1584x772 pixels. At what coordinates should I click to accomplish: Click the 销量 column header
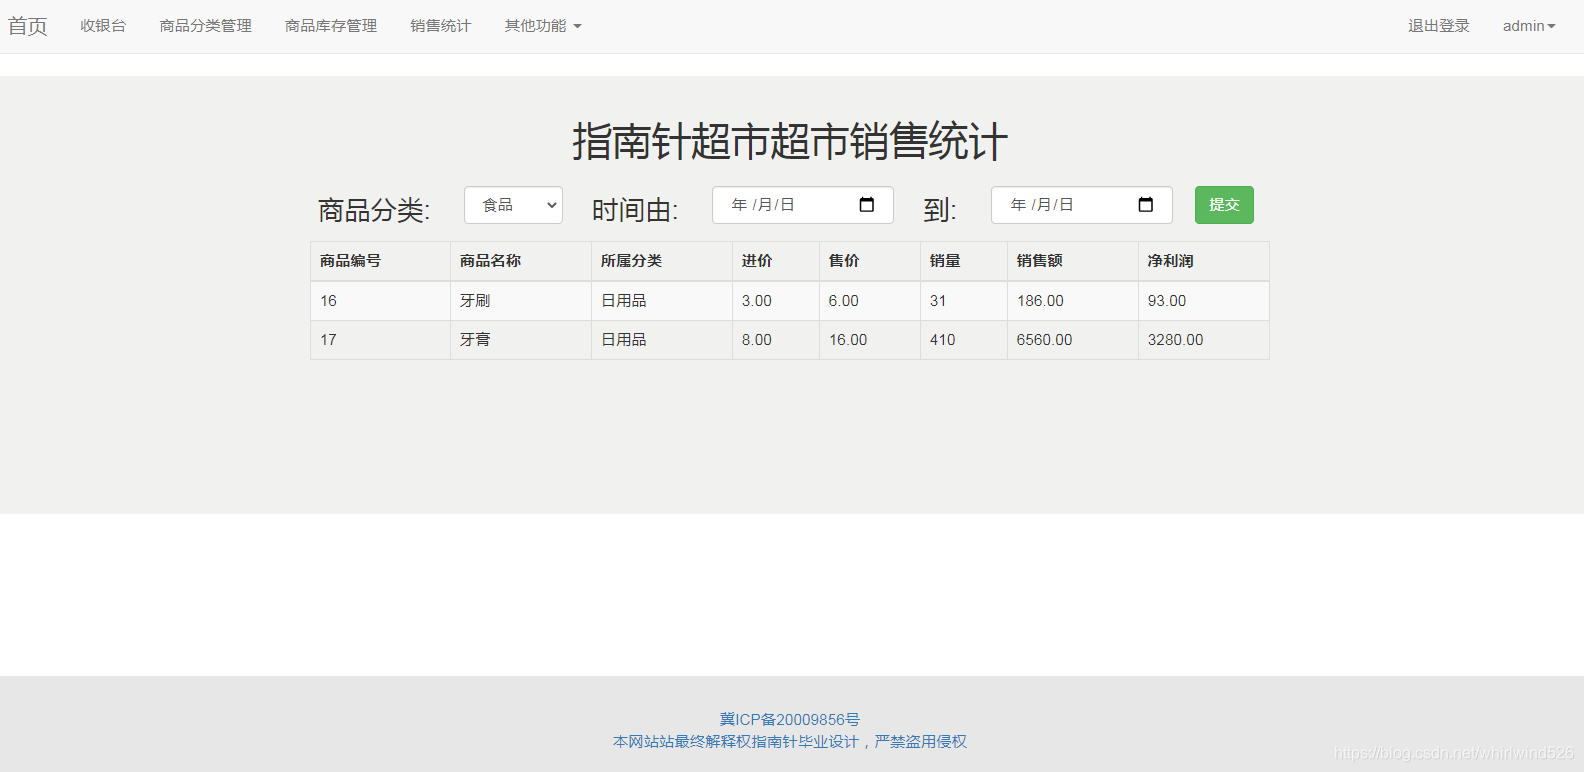[964, 261]
